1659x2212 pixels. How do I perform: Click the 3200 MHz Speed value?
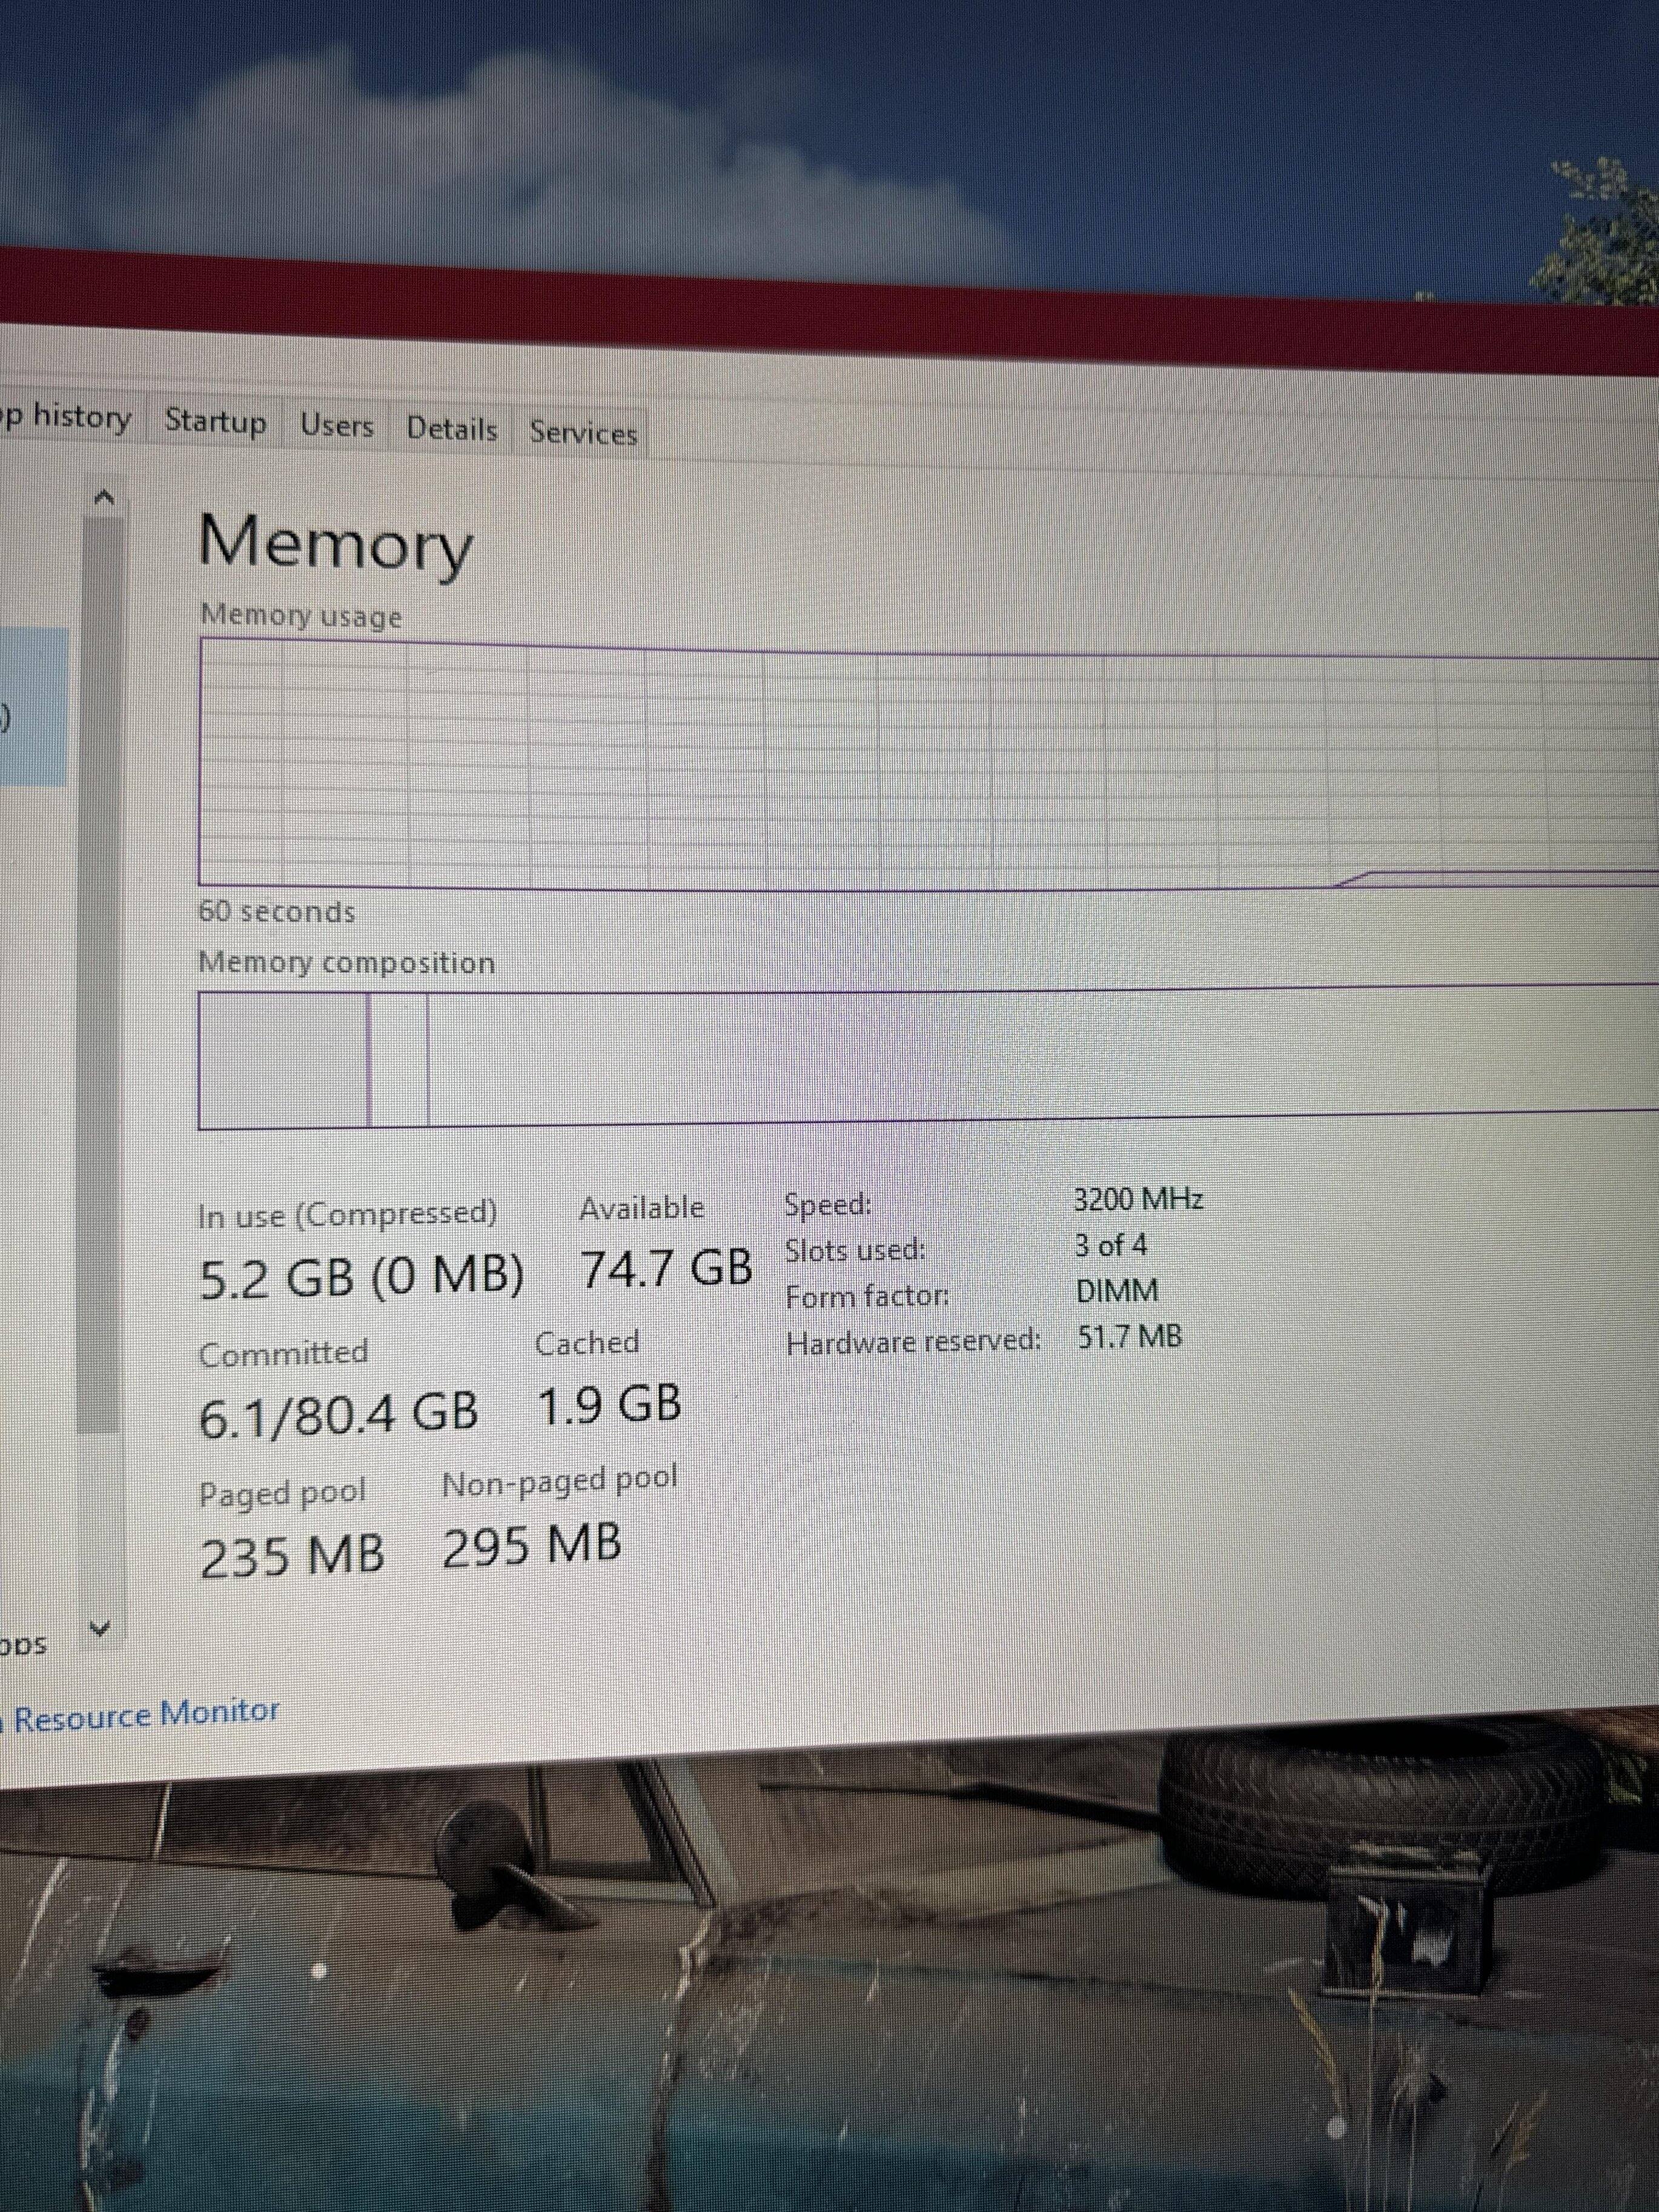(x=1138, y=1199)
